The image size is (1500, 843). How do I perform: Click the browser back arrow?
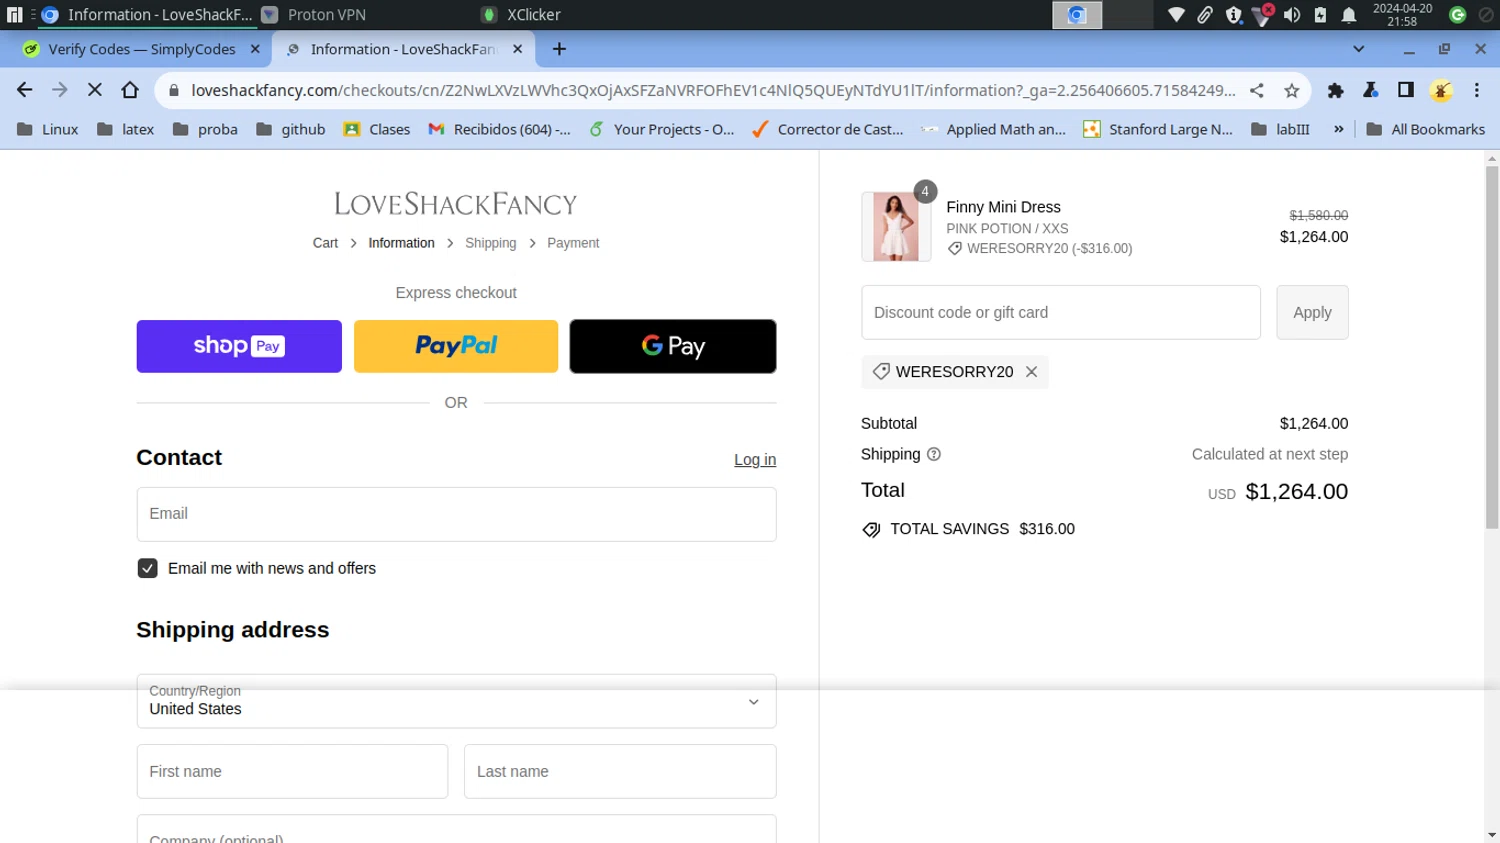click(x=24, y=90)
